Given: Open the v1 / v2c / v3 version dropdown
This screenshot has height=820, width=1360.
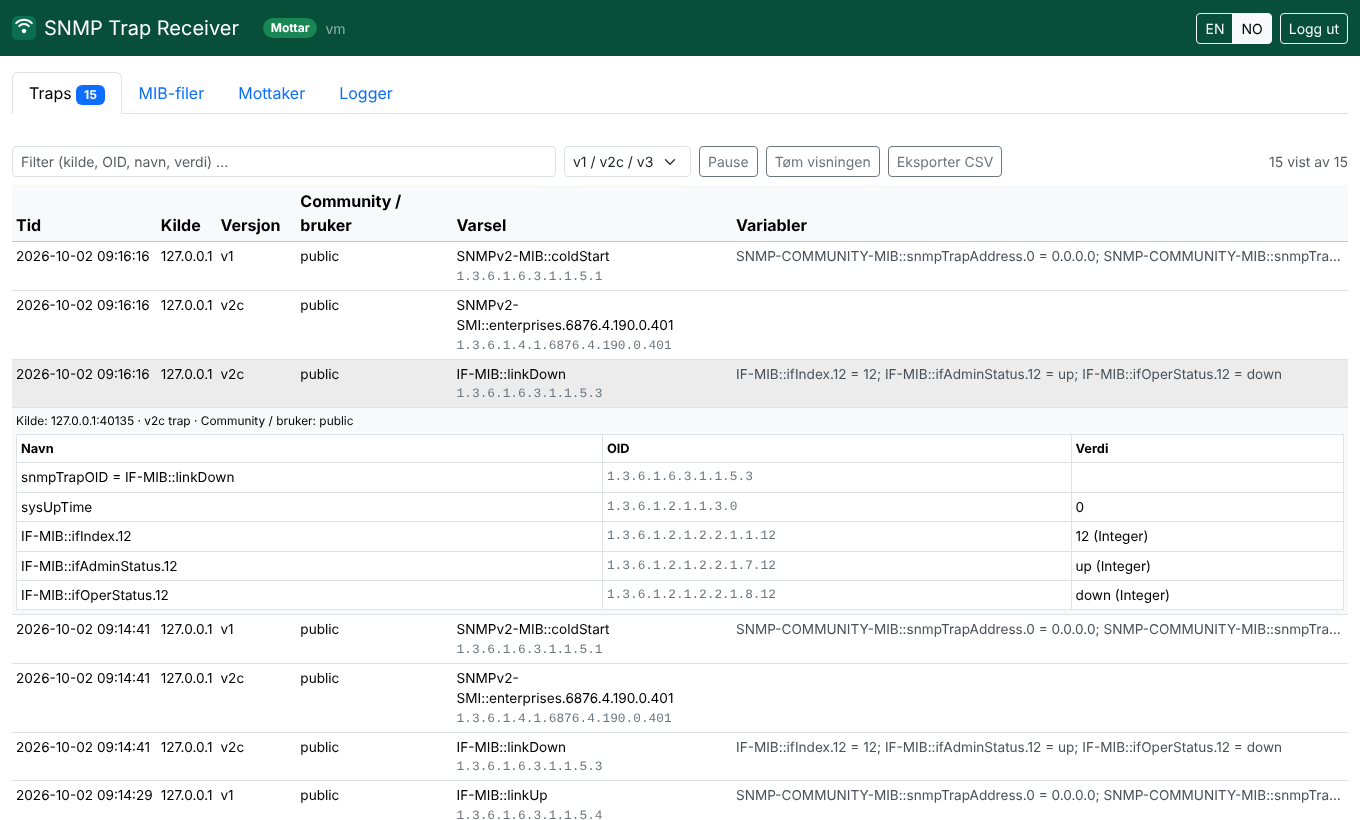Looking at the screenshot, I should click(627, 162).
